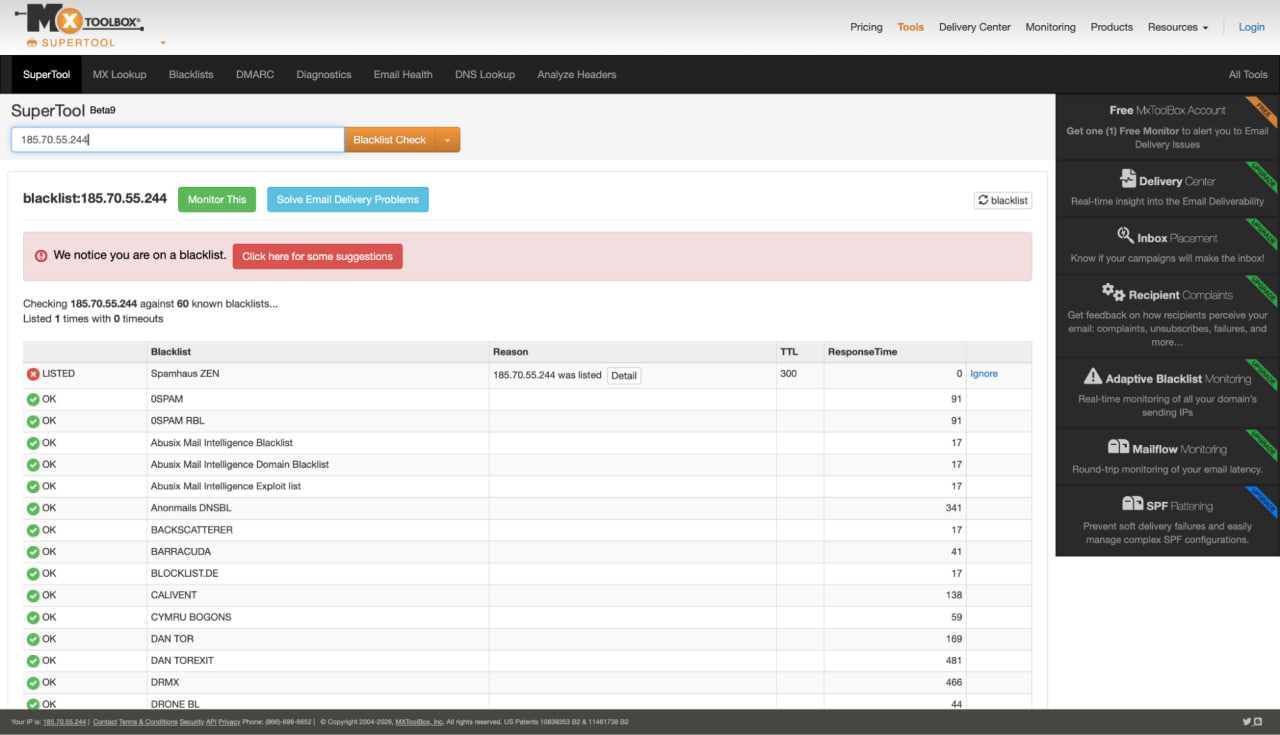
Task: Click the Login link
Action: coord(1252,27)
